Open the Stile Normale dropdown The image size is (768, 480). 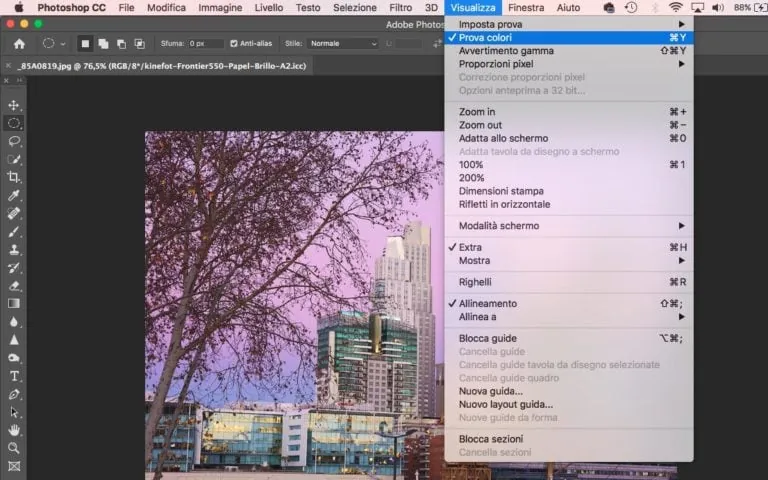point(343,44)
